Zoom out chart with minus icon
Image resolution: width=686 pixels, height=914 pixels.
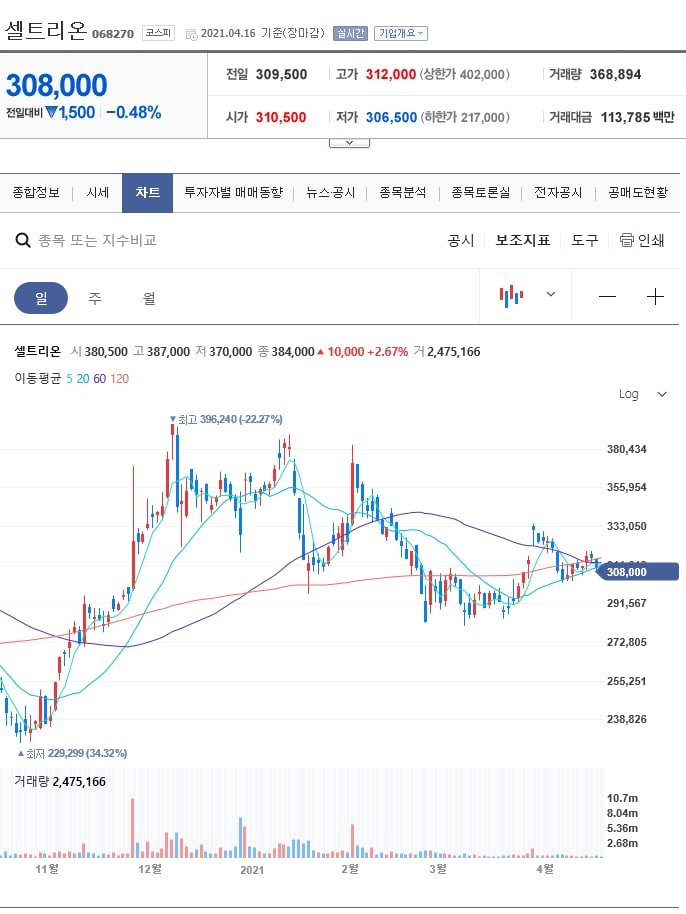607,297
